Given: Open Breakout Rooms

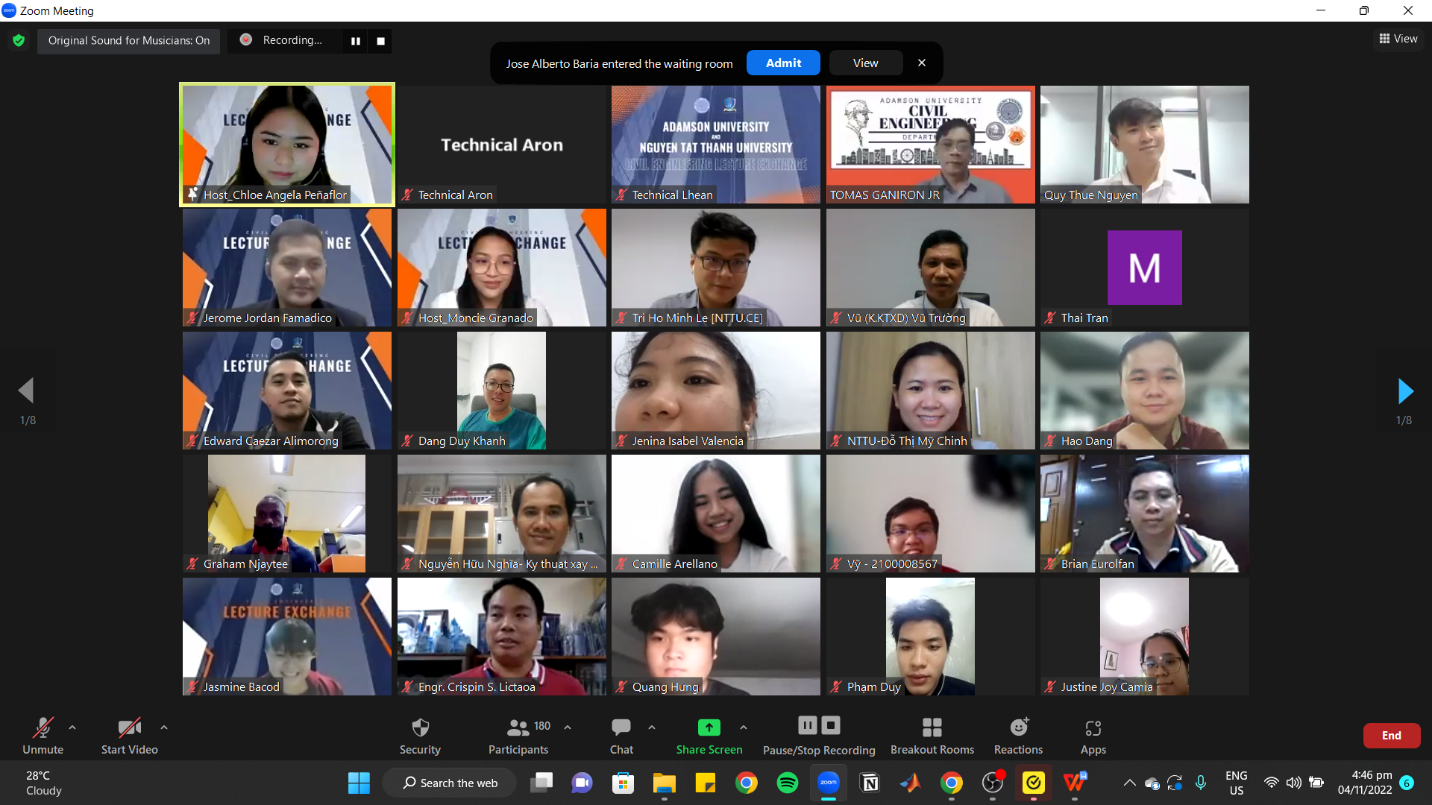Looking at the screenshot, I should point(932,735).
